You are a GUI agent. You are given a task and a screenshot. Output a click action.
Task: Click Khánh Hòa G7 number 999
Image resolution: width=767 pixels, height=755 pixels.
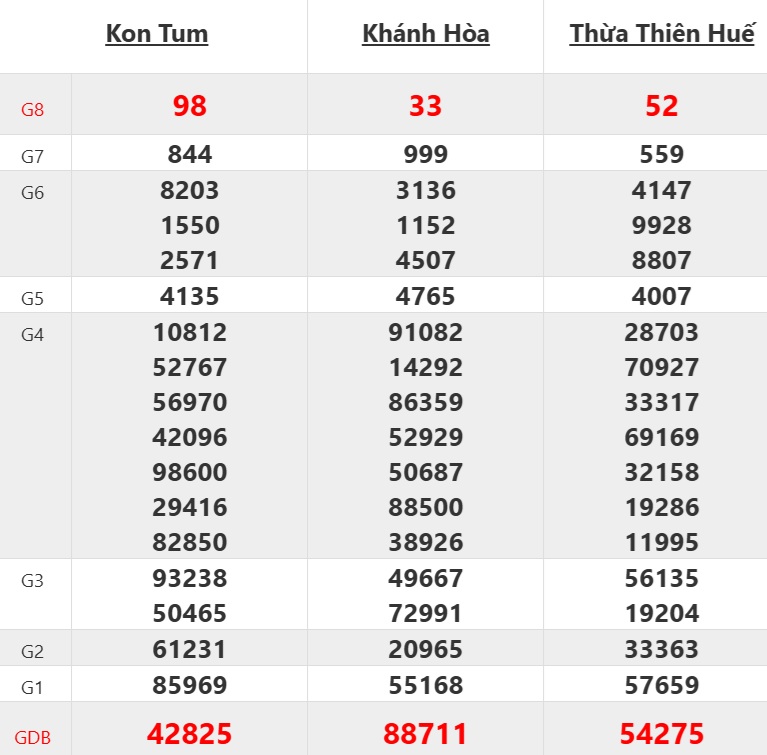pyautogui.click(x=426, y=154)
